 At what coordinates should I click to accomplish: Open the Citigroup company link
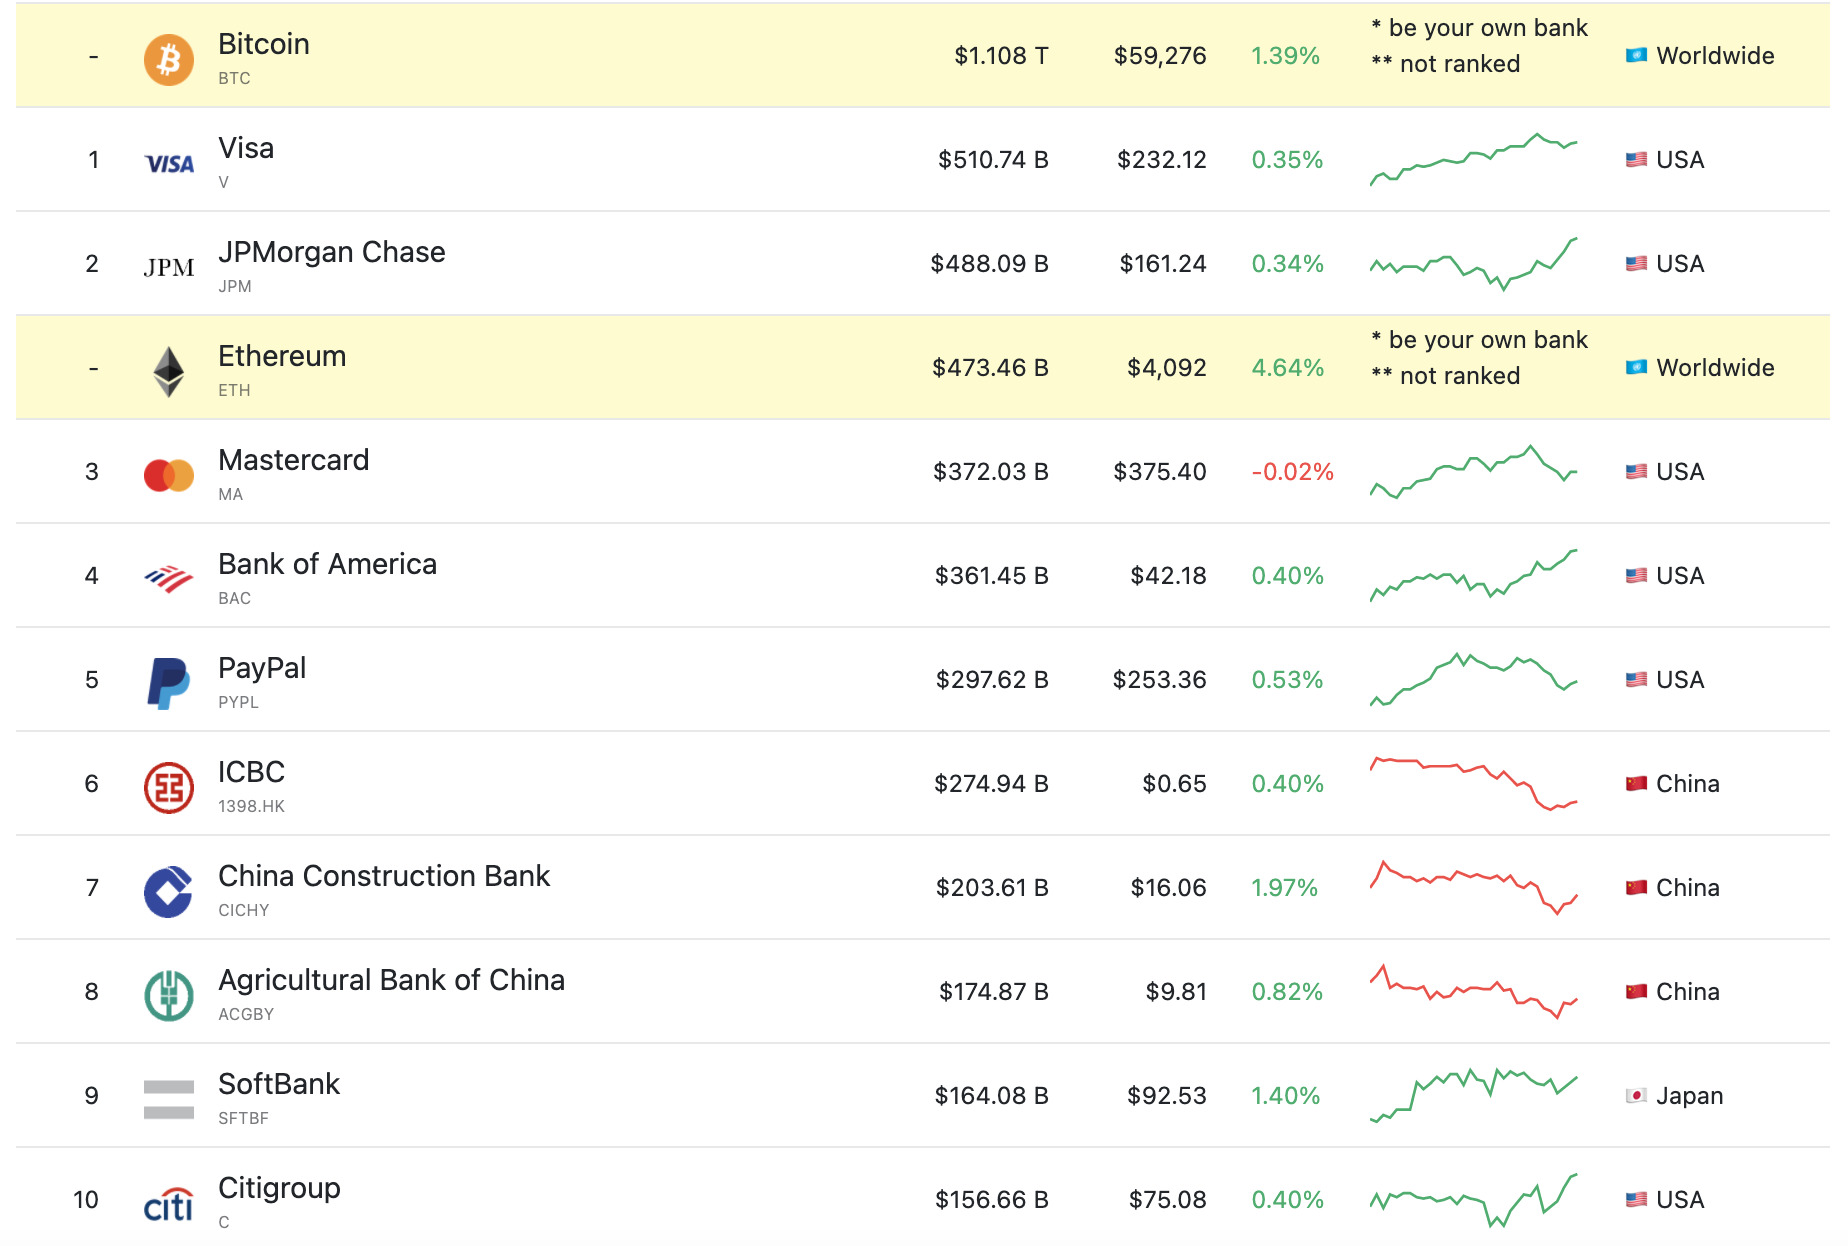(x=279, y=1188)
